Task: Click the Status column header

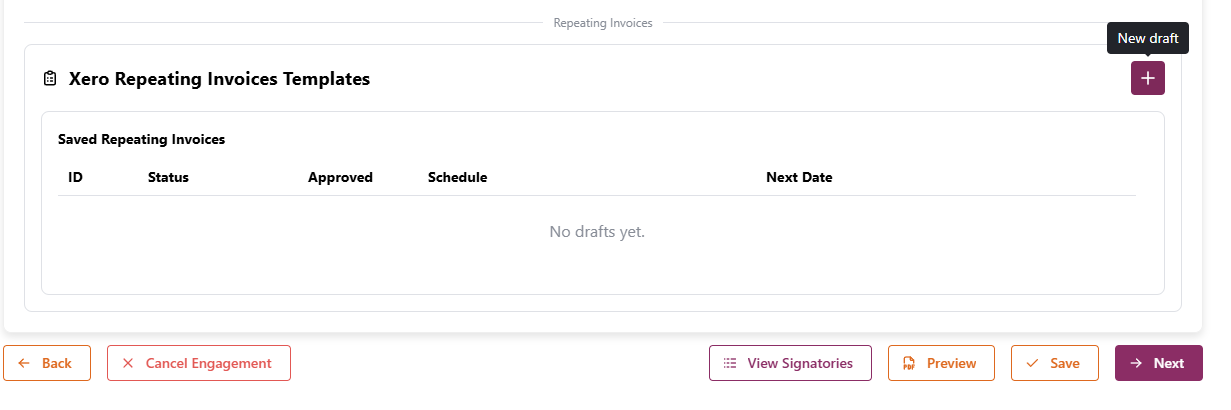Action: click(168, 177)
